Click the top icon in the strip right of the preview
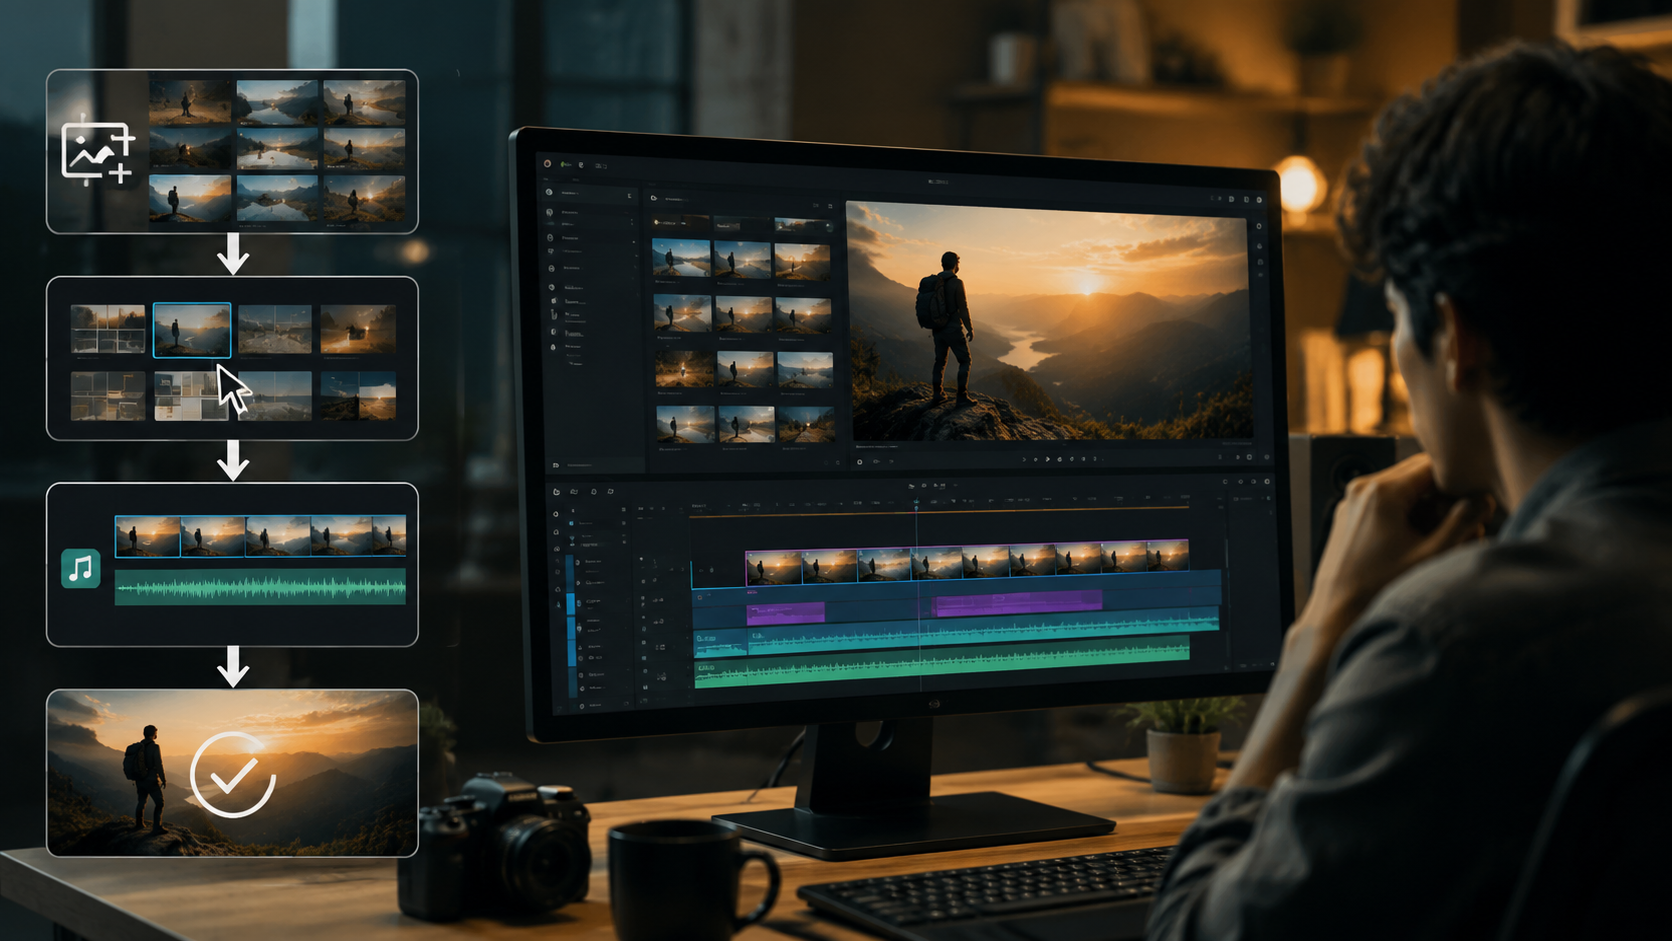1672x941 pixels. click(1260, 226)
